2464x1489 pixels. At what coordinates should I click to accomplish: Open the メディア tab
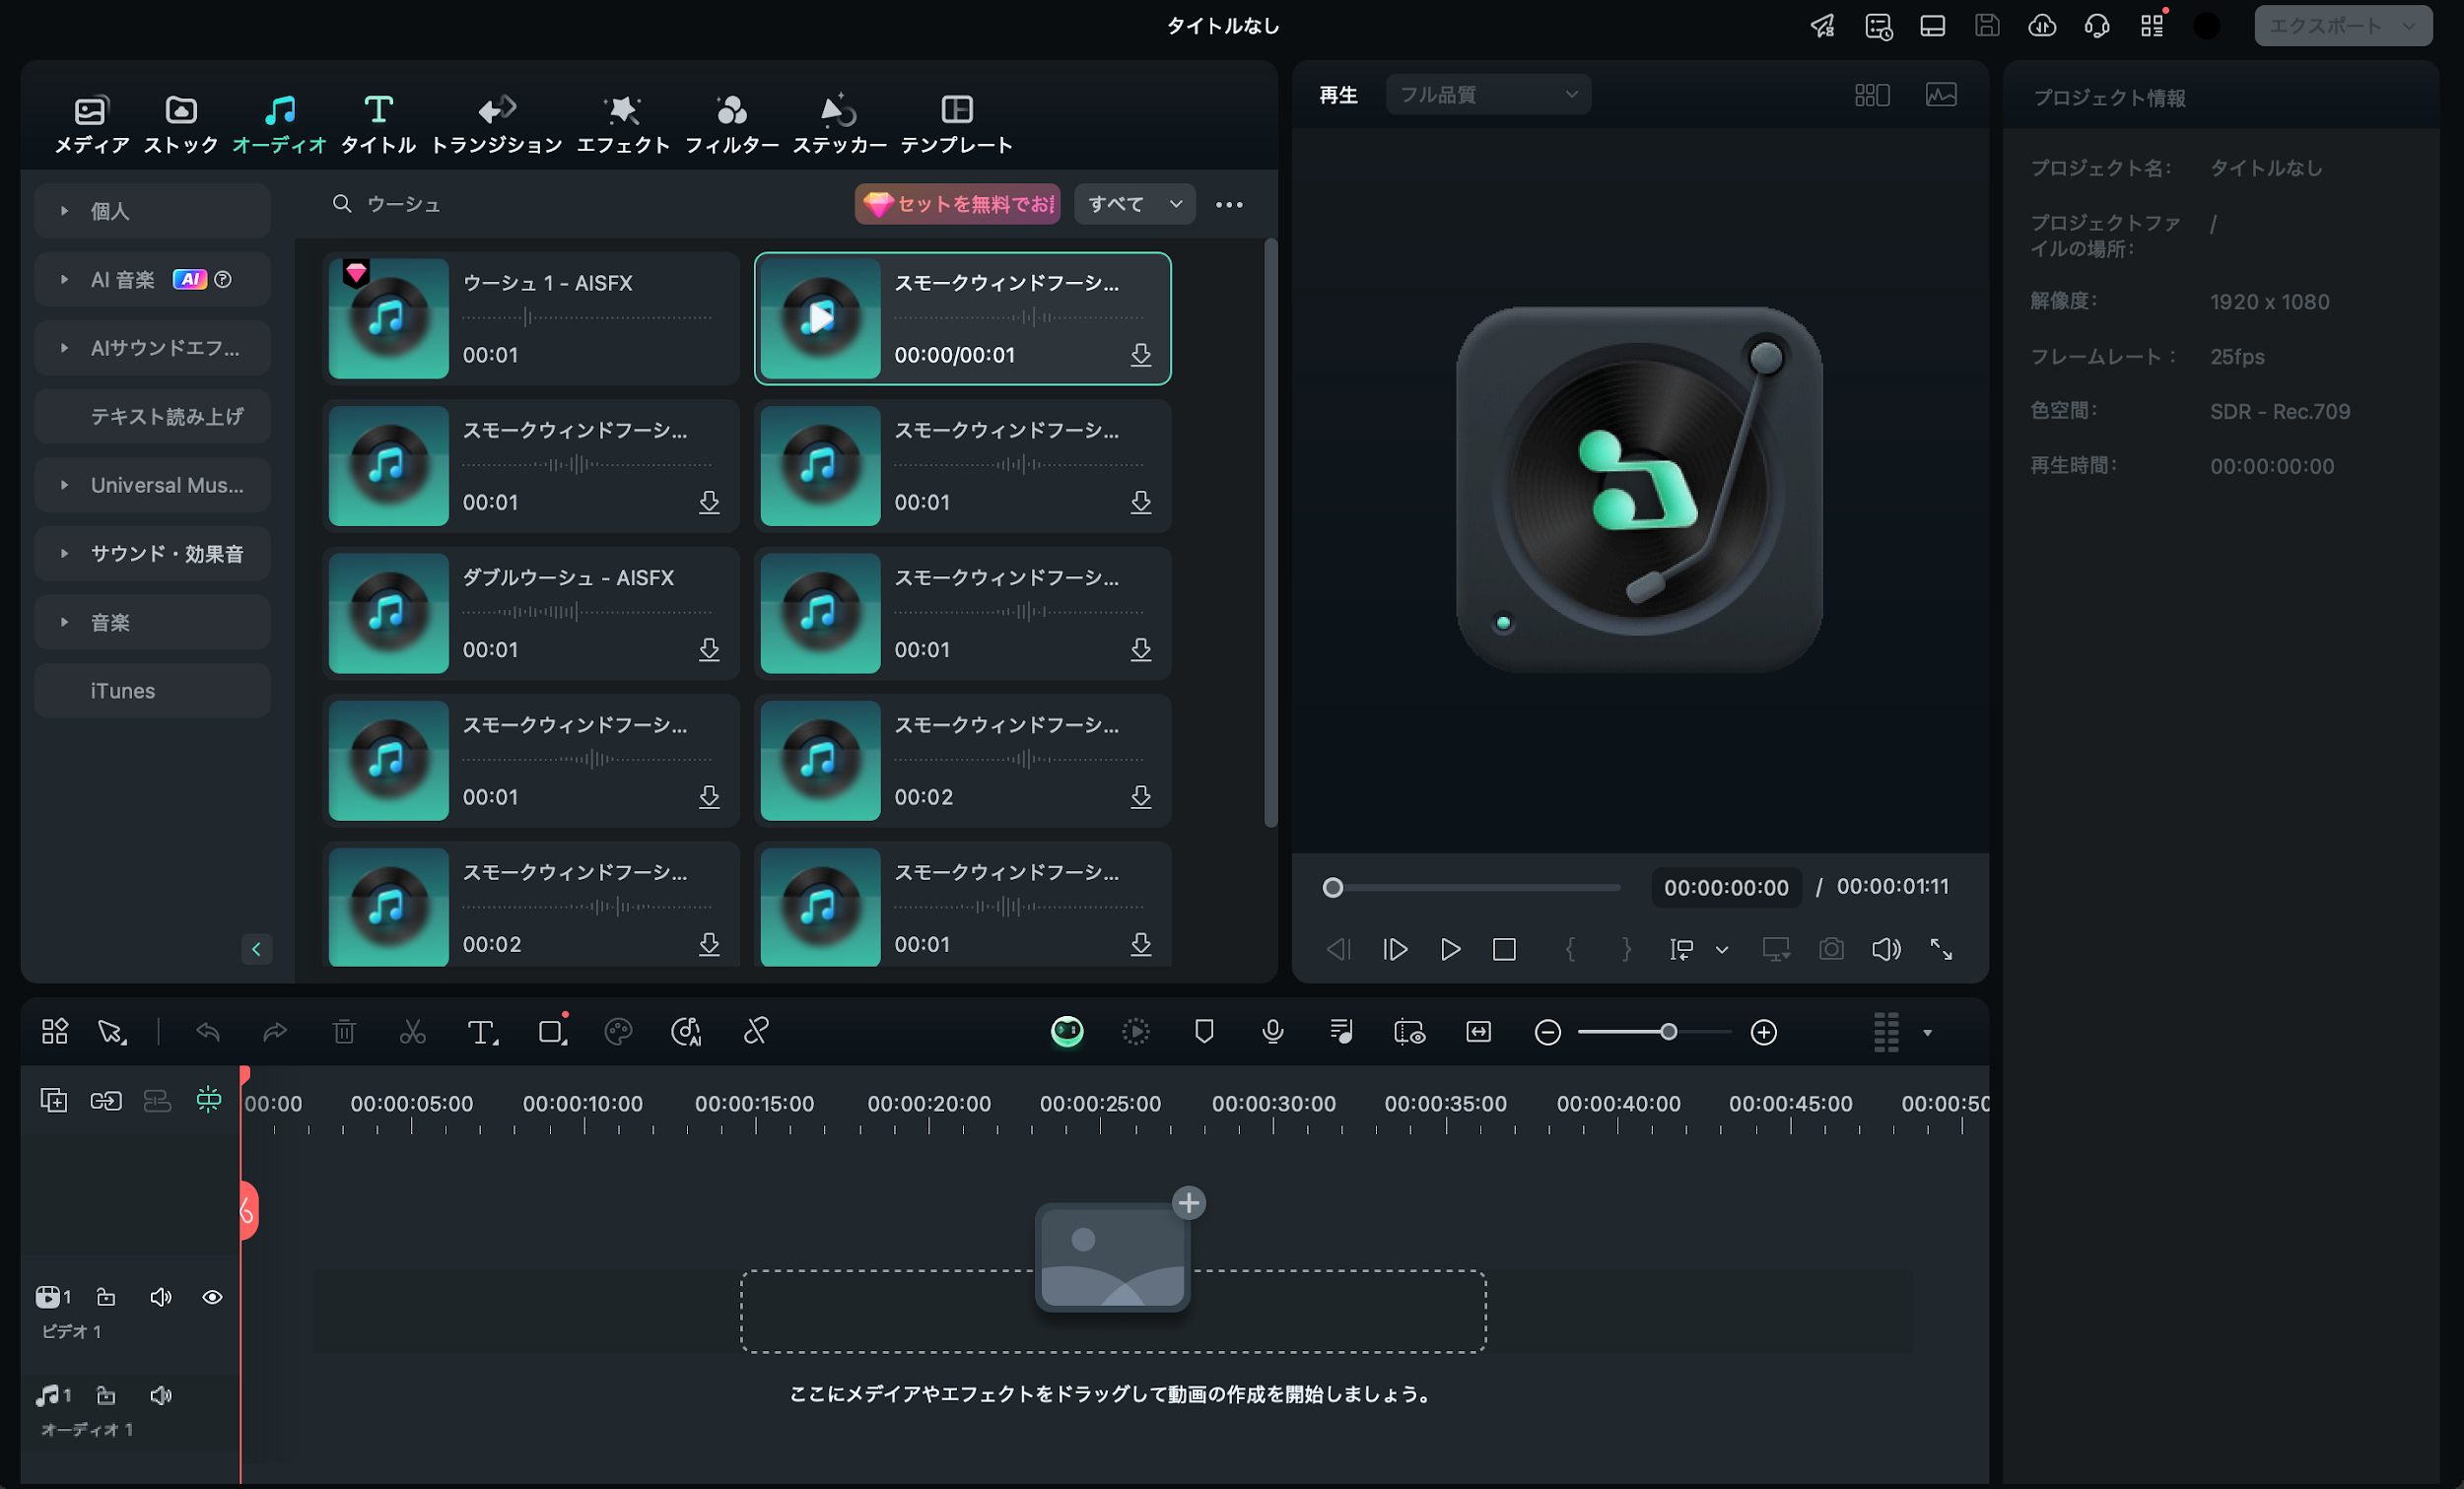(x=91, y=124)
